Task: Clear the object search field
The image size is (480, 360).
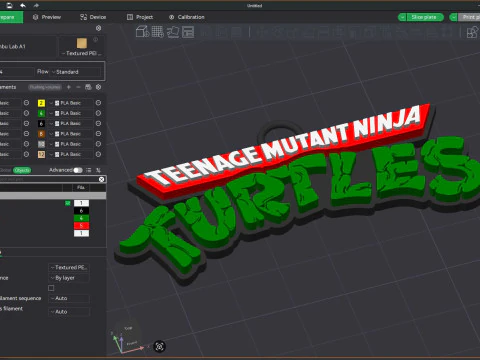Action: point(102,179)
